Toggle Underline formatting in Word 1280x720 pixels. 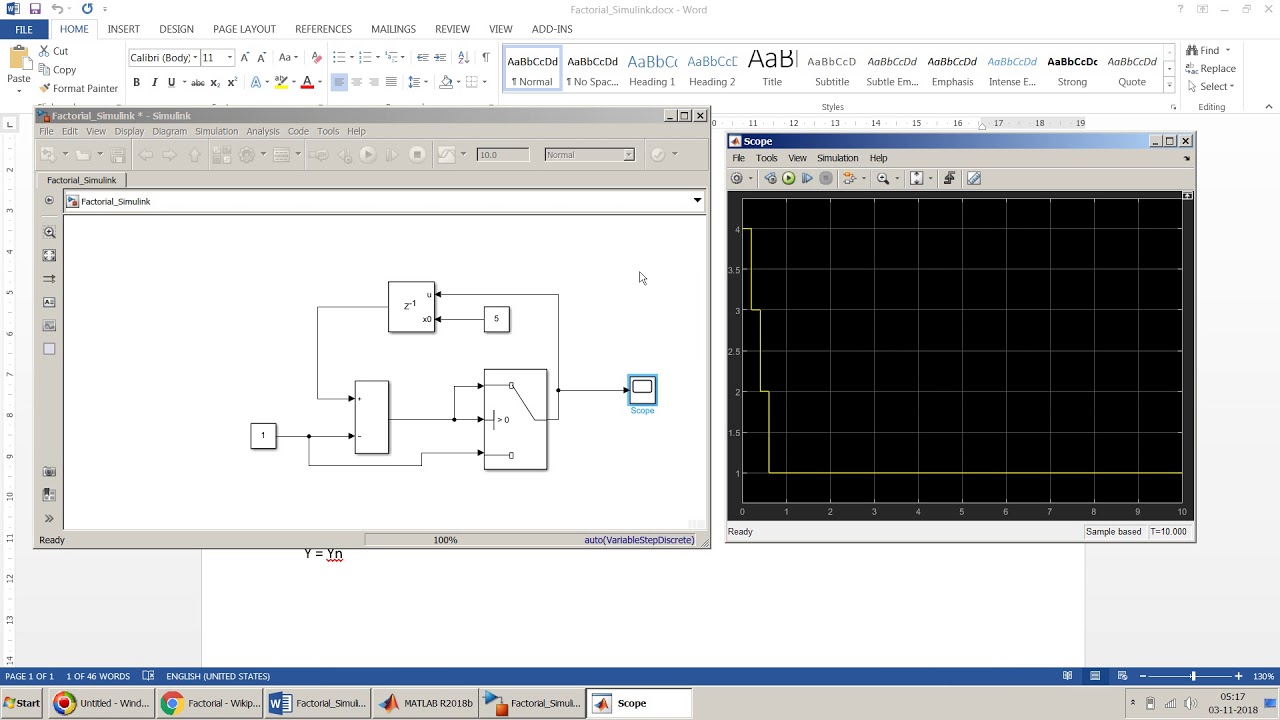[x=171, y=82]
